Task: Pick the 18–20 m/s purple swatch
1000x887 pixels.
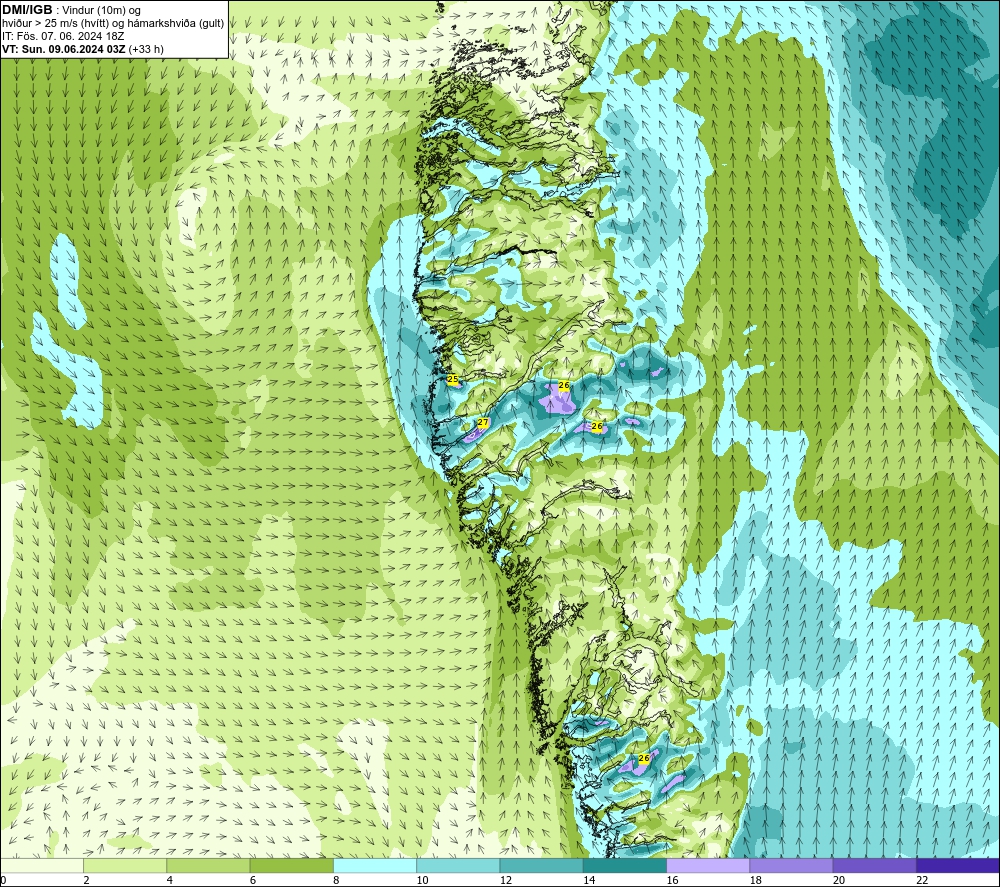Action: tap(791, 865)
